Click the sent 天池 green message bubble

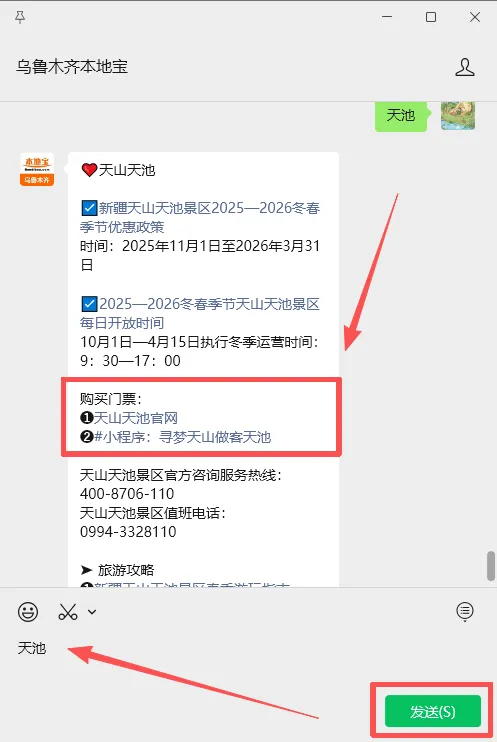click(401, 115)
